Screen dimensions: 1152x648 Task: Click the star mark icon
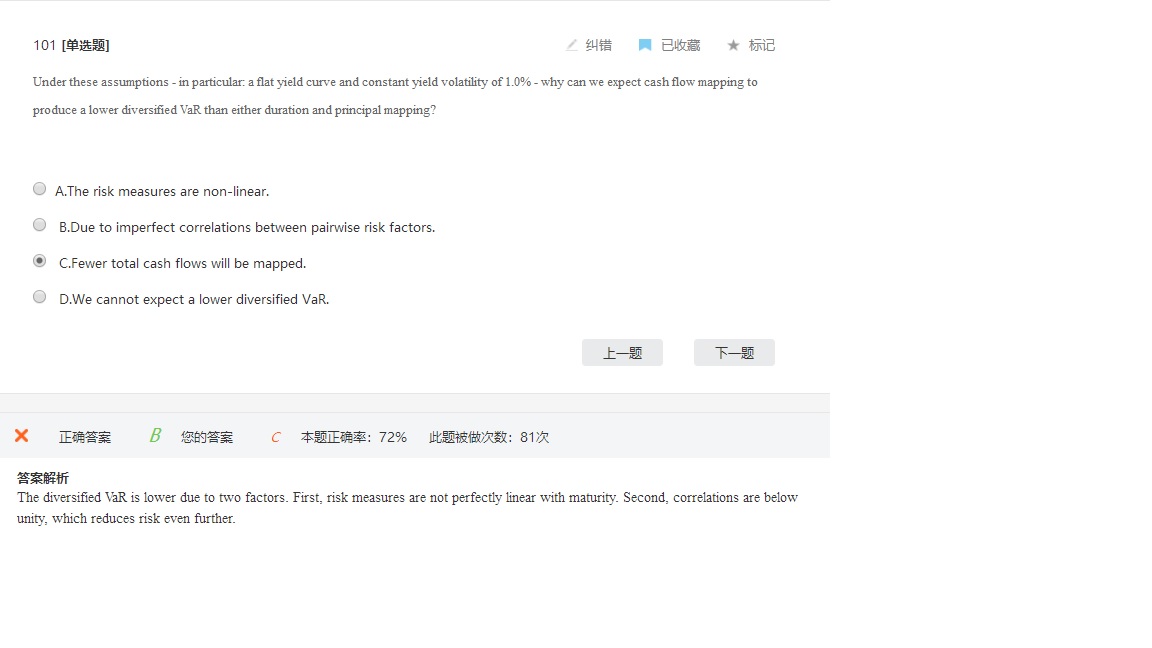(733, 45)
